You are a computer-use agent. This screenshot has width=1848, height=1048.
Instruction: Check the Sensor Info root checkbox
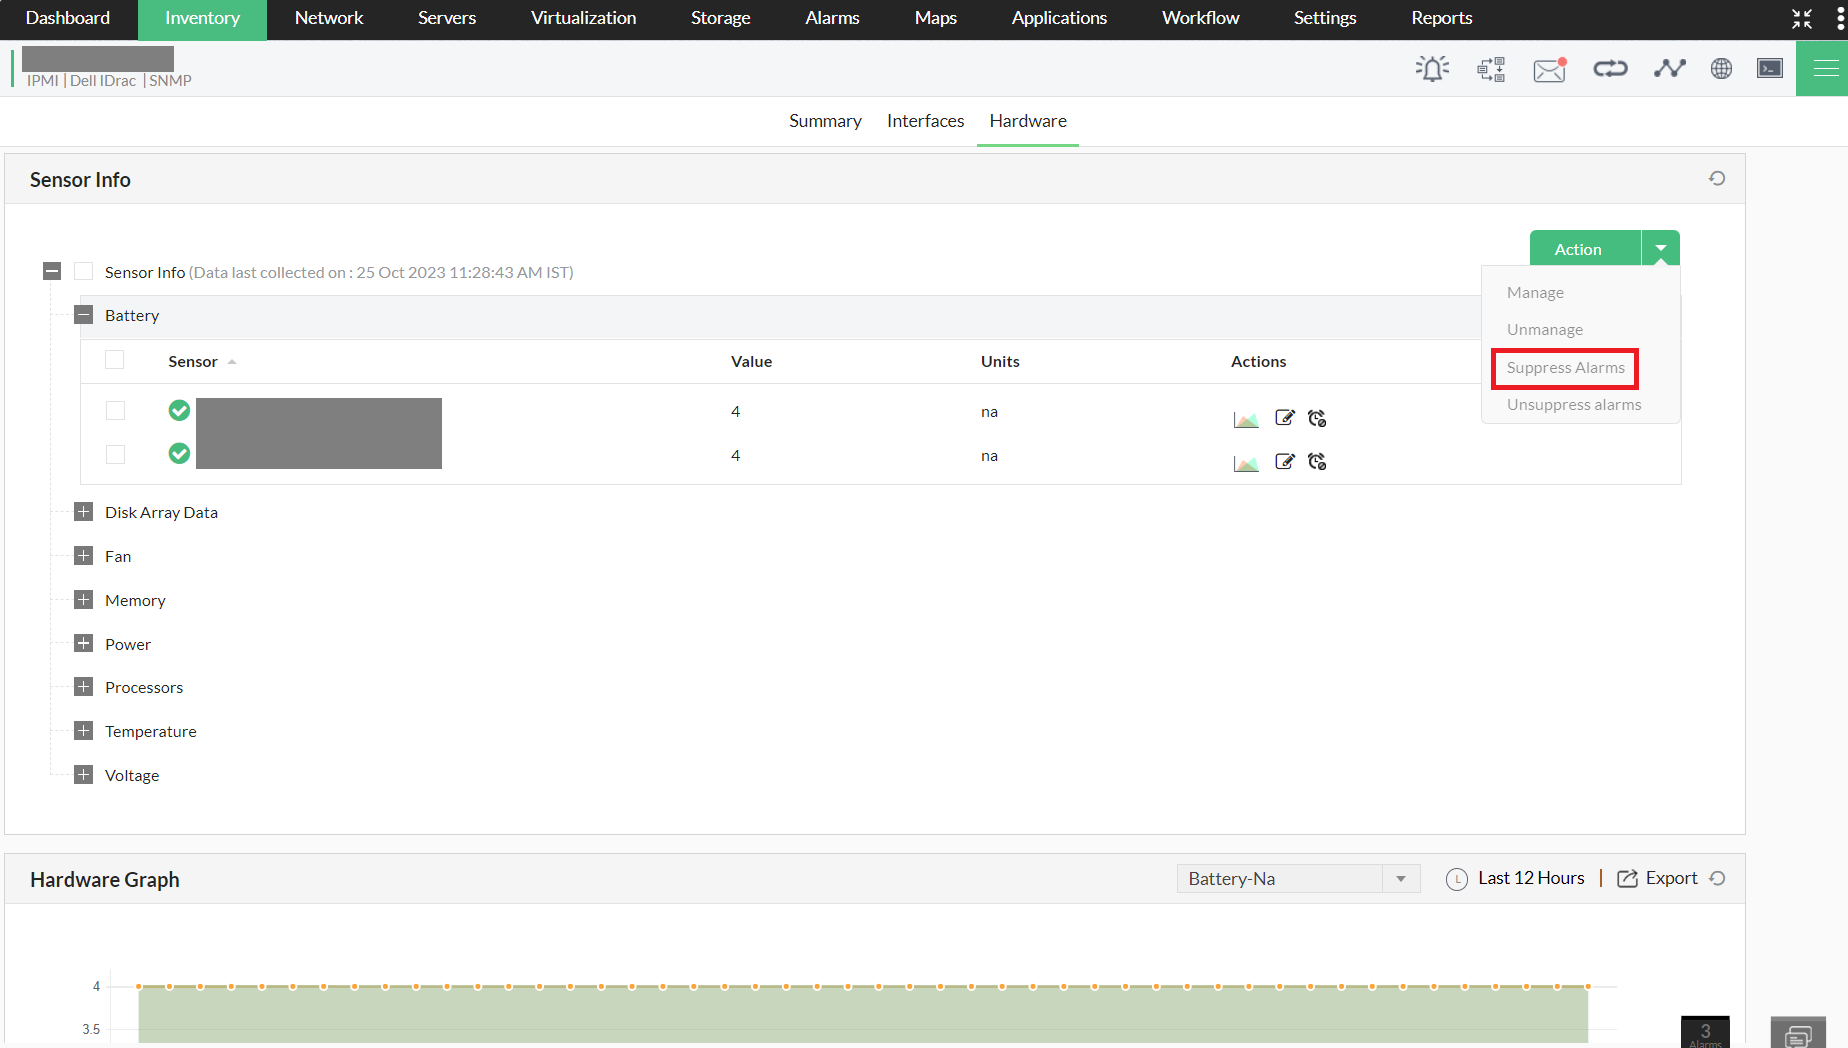click(84, 272)
